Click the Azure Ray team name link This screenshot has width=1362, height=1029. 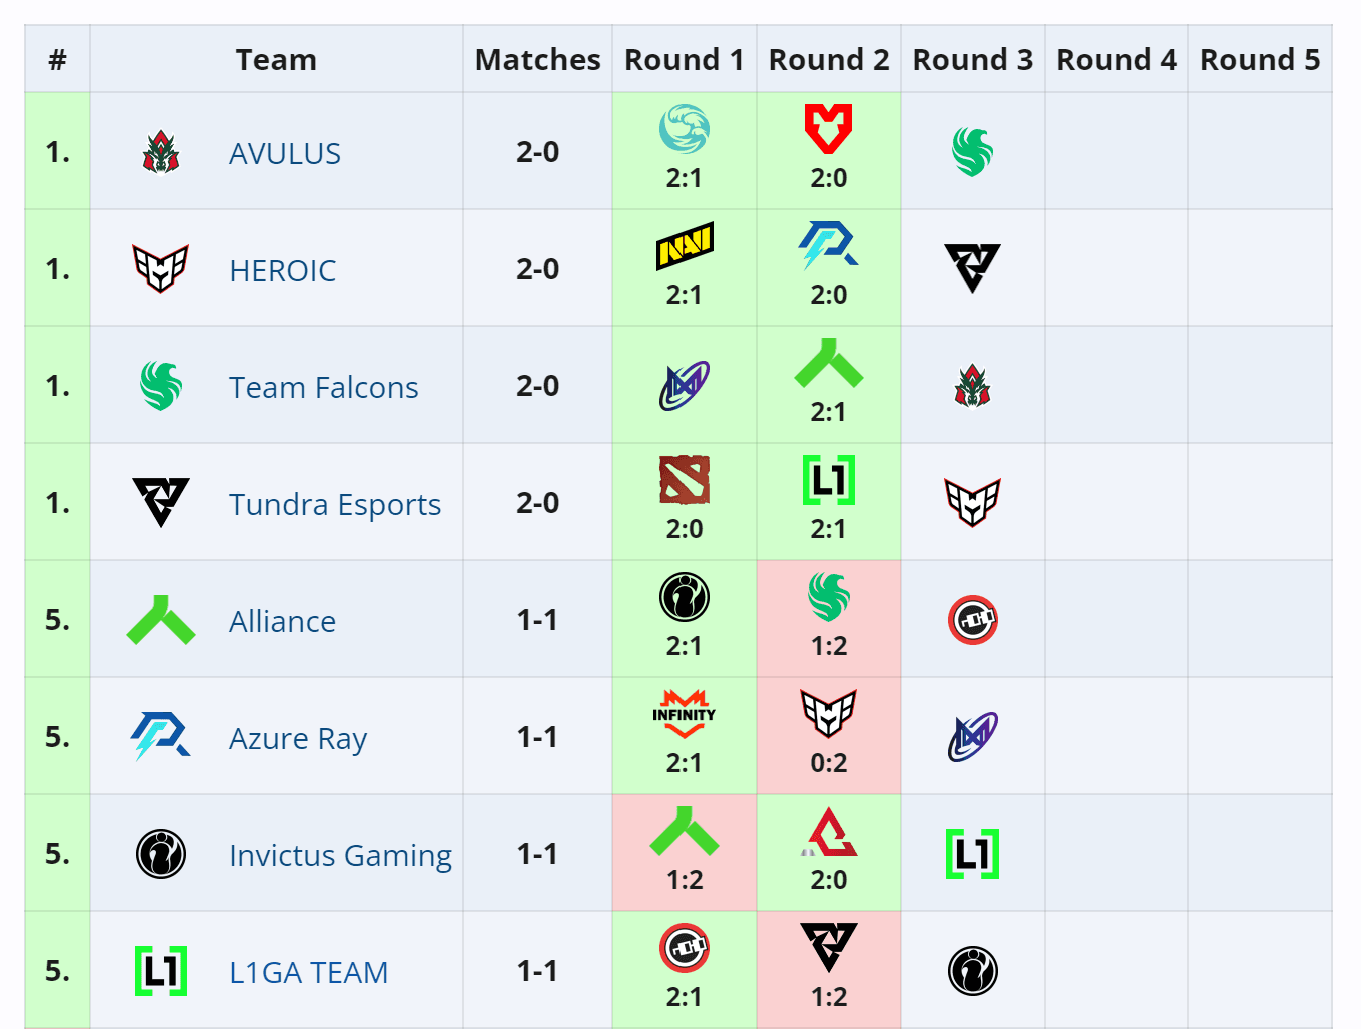point(298,738)
